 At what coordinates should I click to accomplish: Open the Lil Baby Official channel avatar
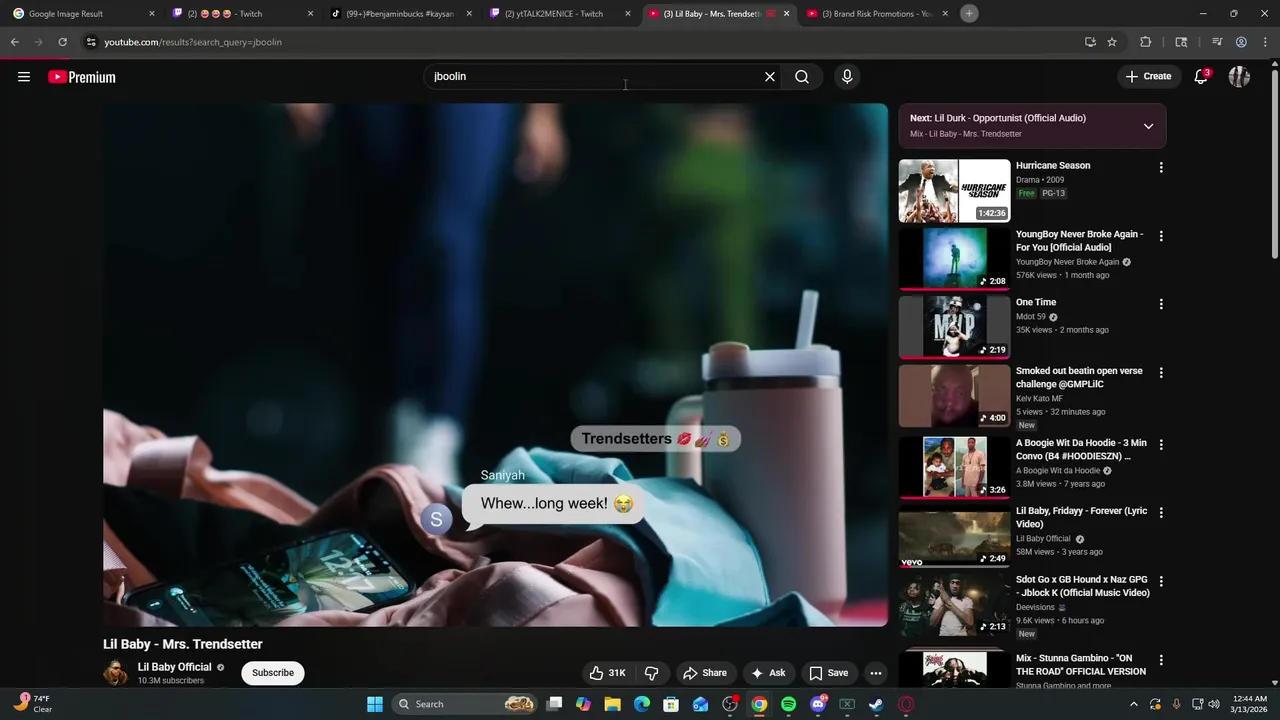click(116, 673)
